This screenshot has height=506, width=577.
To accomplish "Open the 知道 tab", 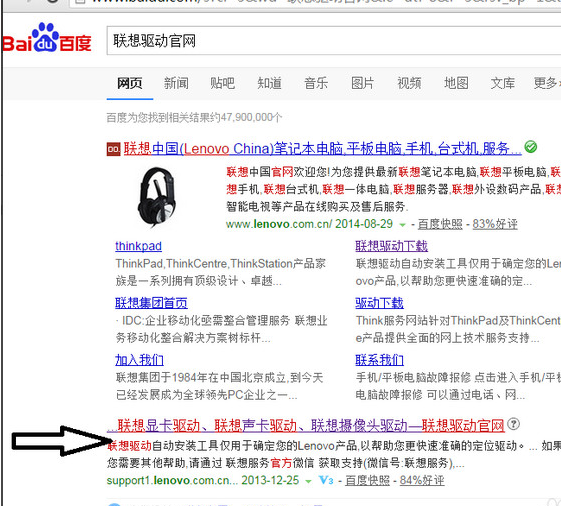I will (x=269, y=83).
